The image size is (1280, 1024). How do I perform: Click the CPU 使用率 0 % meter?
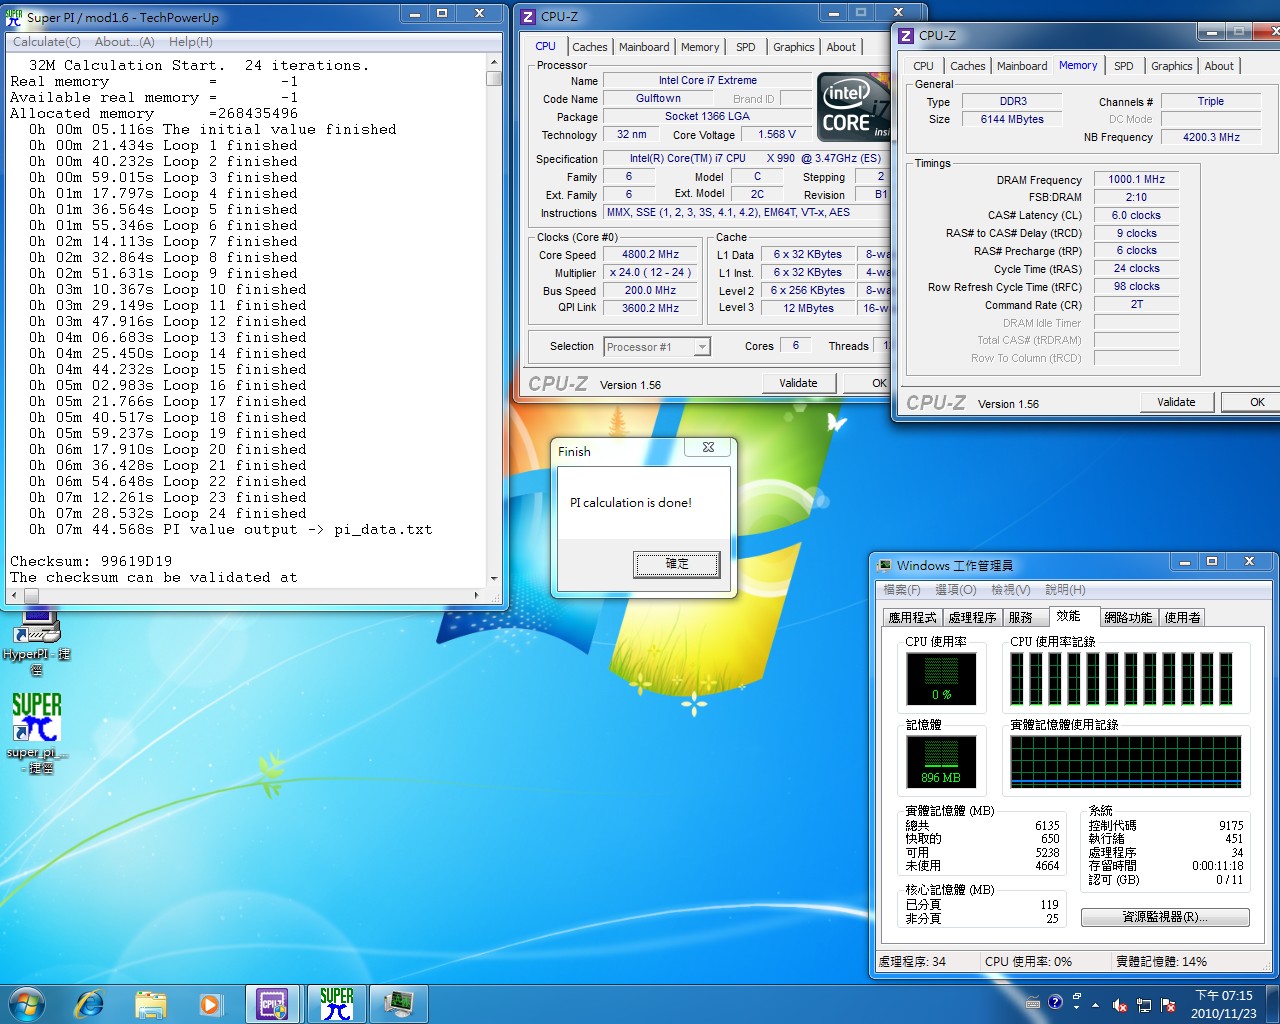point(941,679)
